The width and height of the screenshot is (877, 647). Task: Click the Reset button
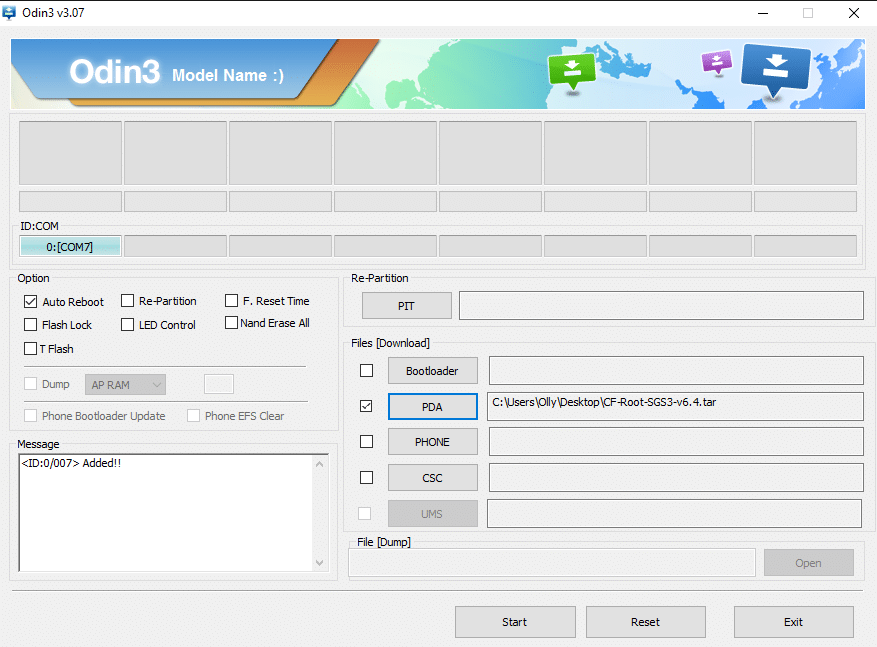645,622
